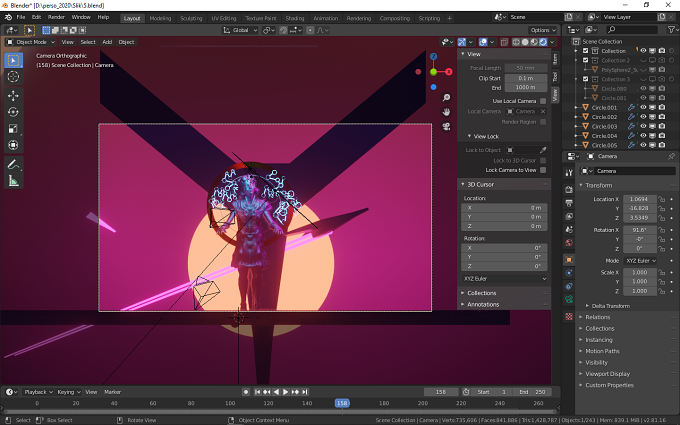Screen dimensions: 680x425
Task: Click the Clip Start value field
Action: point(526,78)
